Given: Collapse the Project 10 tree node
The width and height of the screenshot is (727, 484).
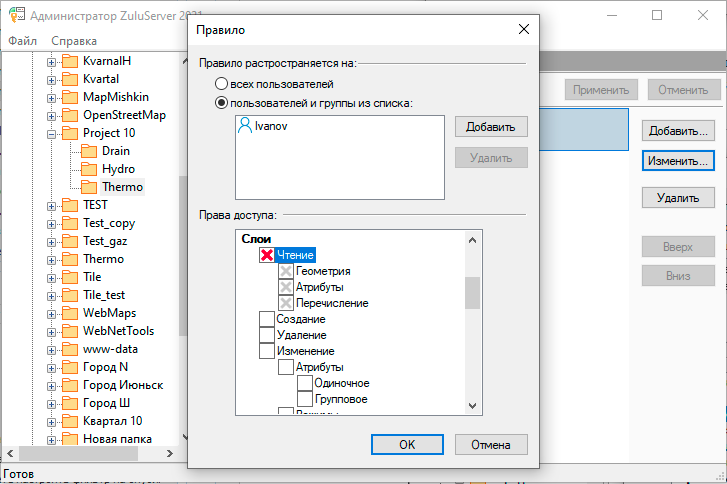Looking at the screenshot, I should click(x=52, y=133).
